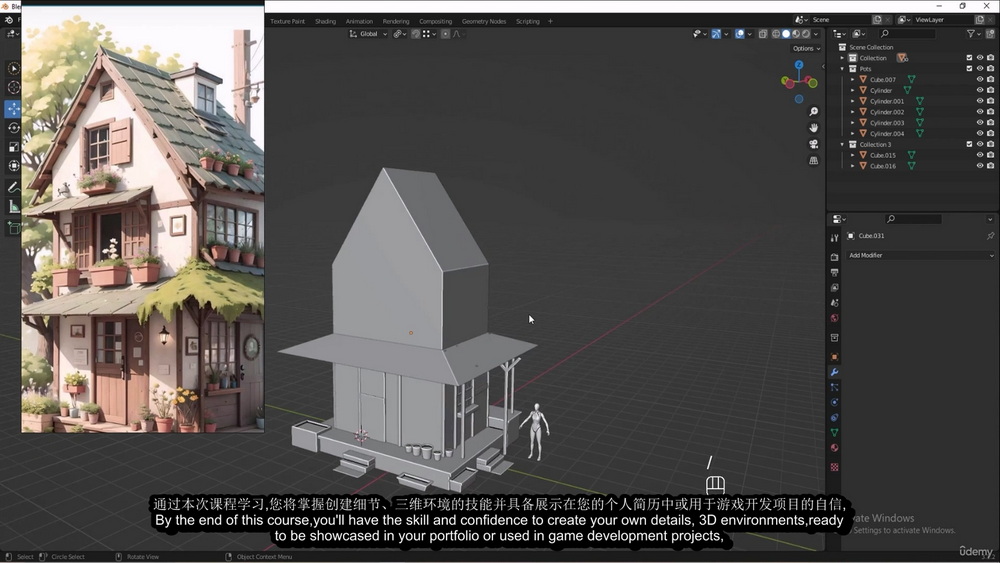Disable render for Cube.016 camera icon
1000x563 pixels.
990,166
